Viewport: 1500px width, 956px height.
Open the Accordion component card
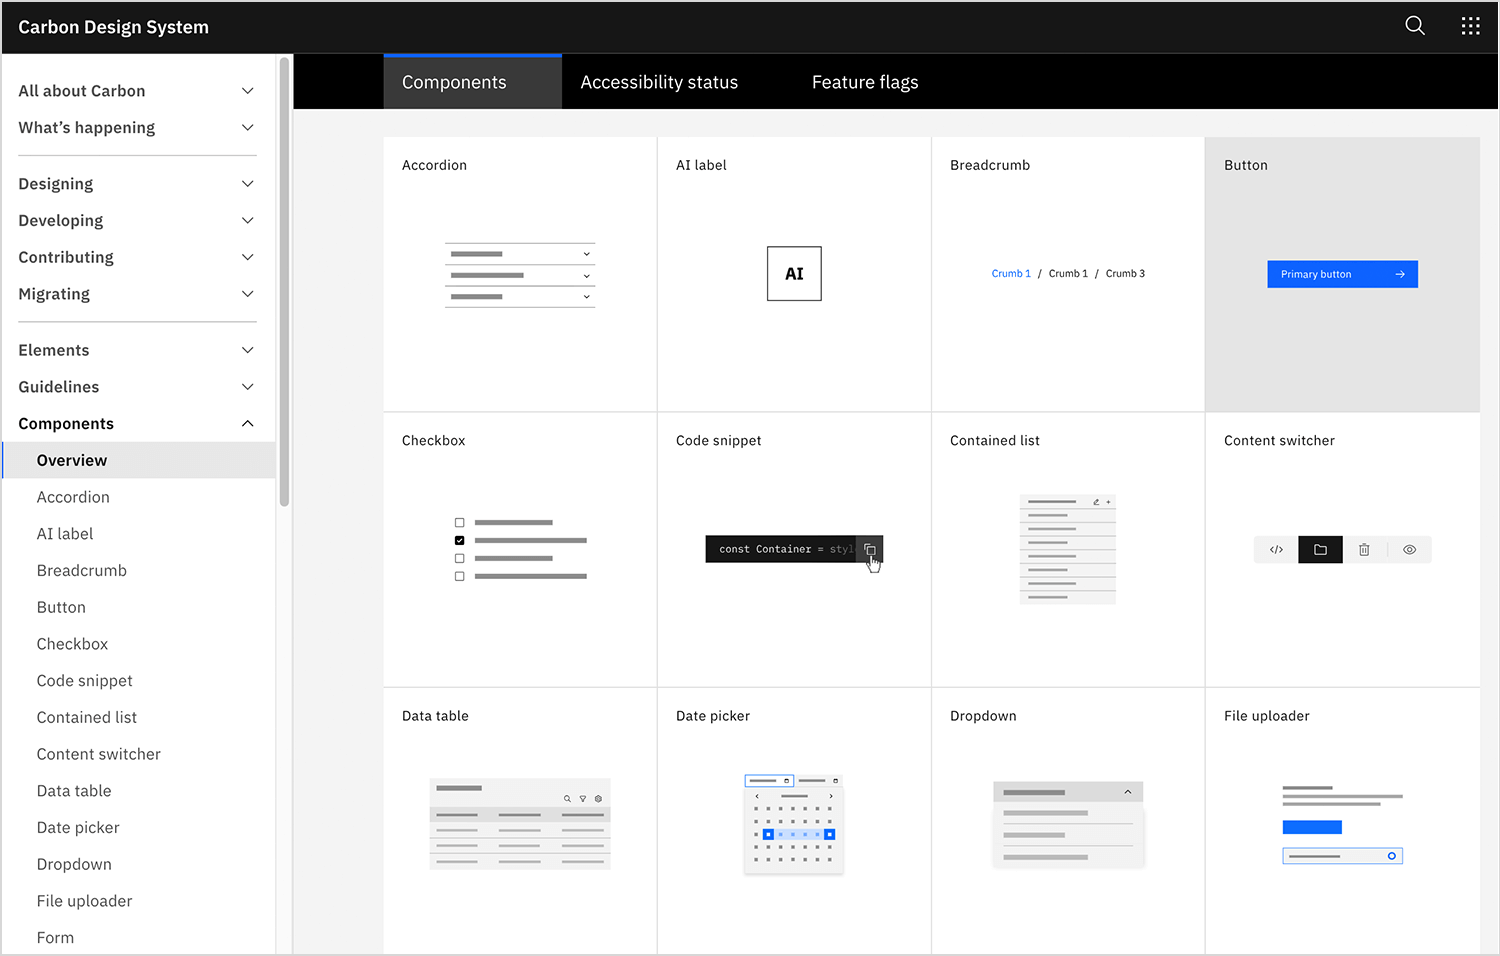pos(520,274)
